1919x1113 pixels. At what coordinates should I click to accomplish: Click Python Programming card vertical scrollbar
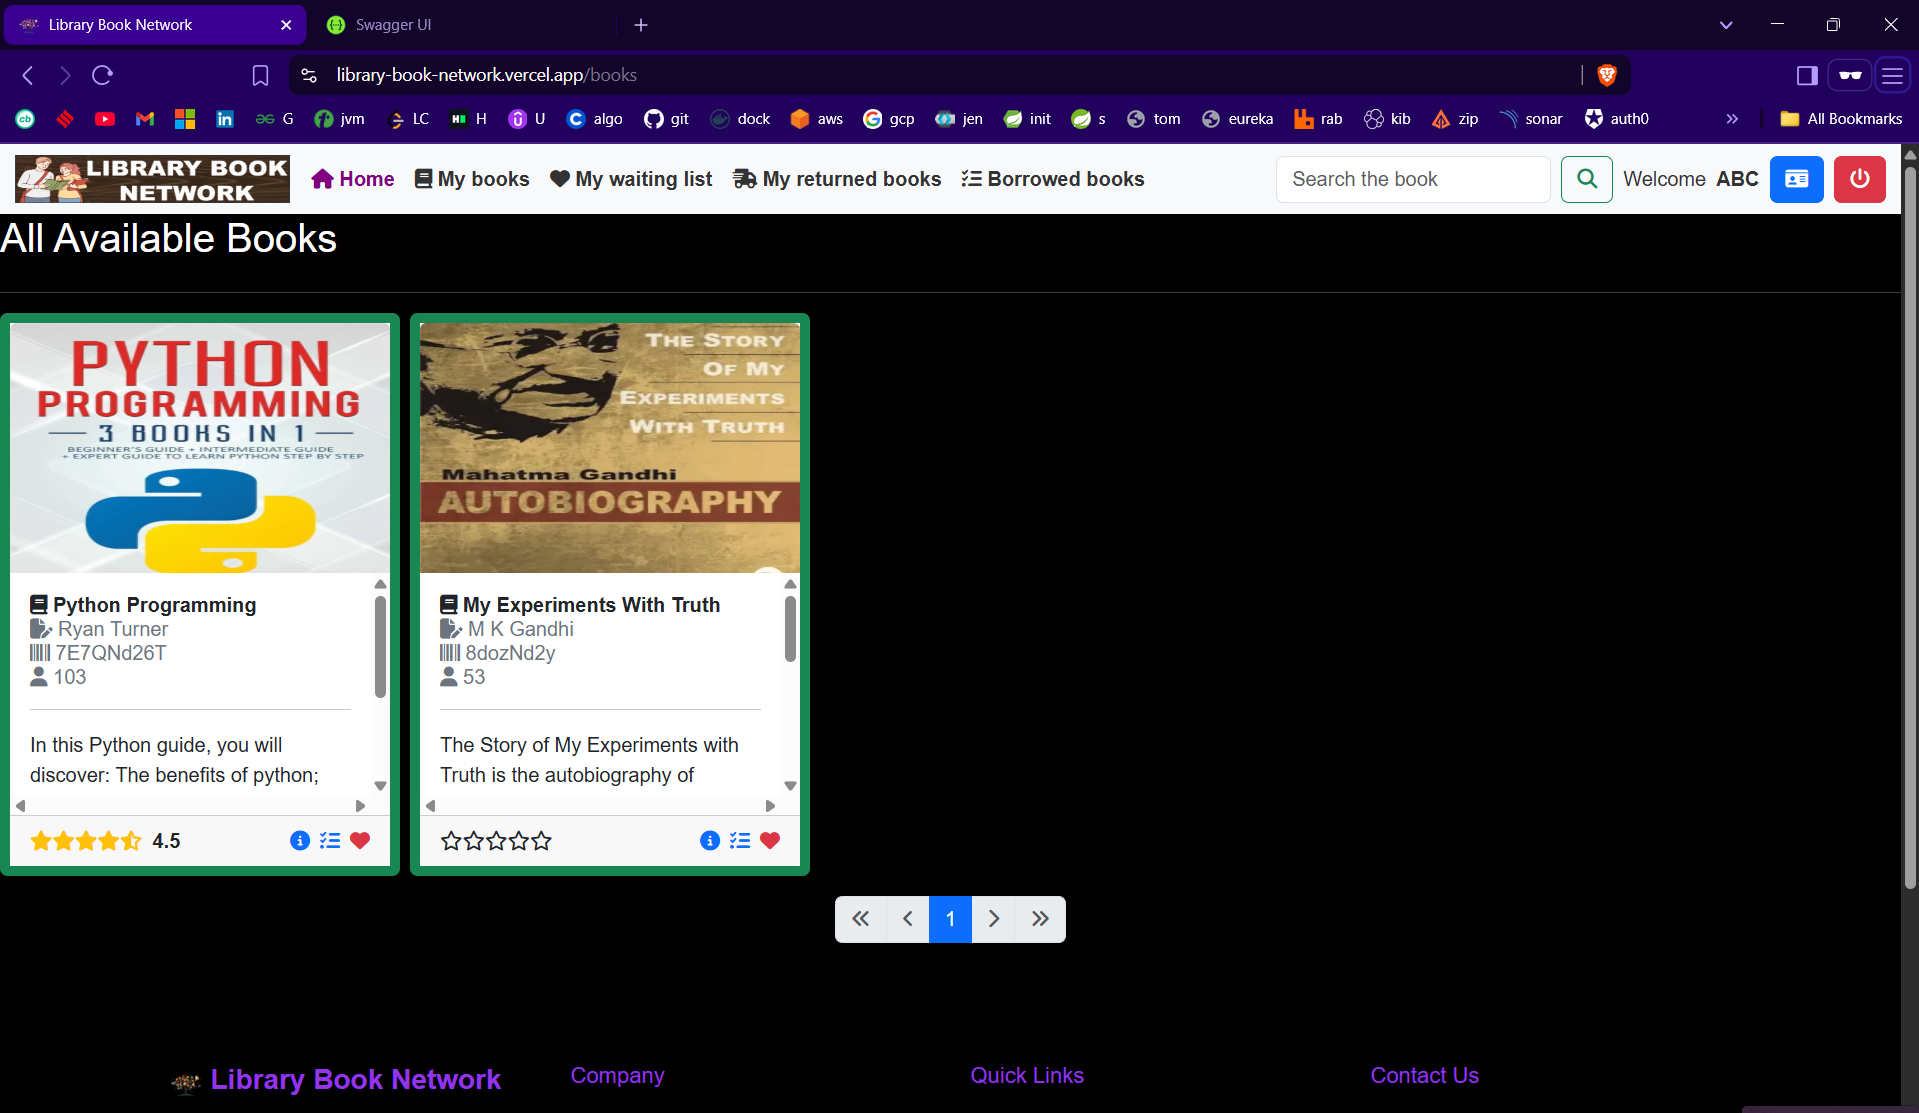(380, 646)
